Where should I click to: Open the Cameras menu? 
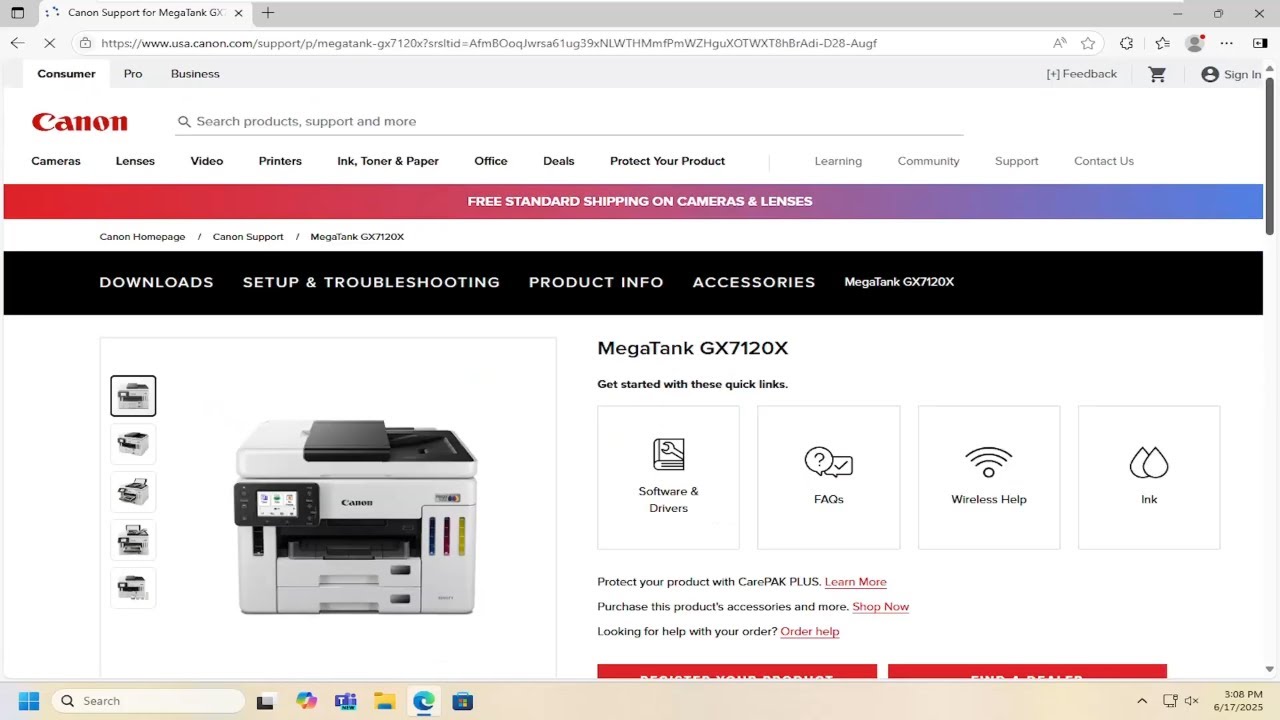56,161
